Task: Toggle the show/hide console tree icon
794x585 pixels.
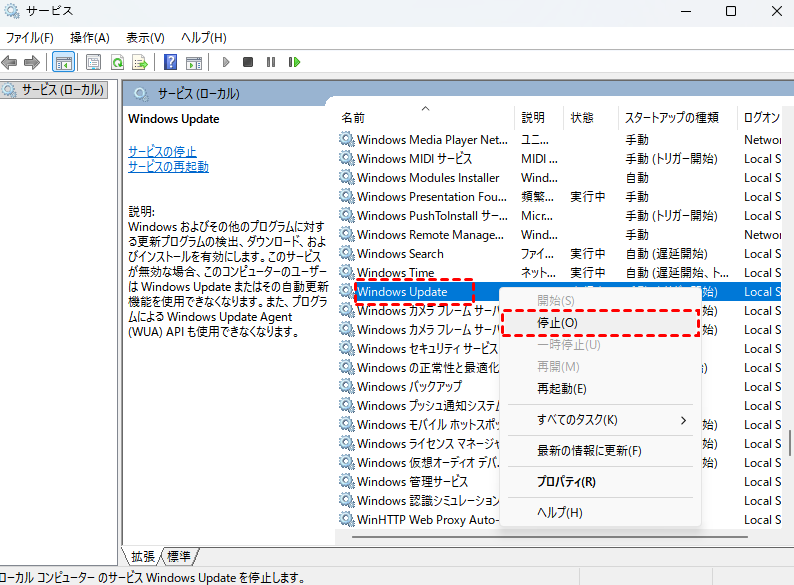Action: 63,62
